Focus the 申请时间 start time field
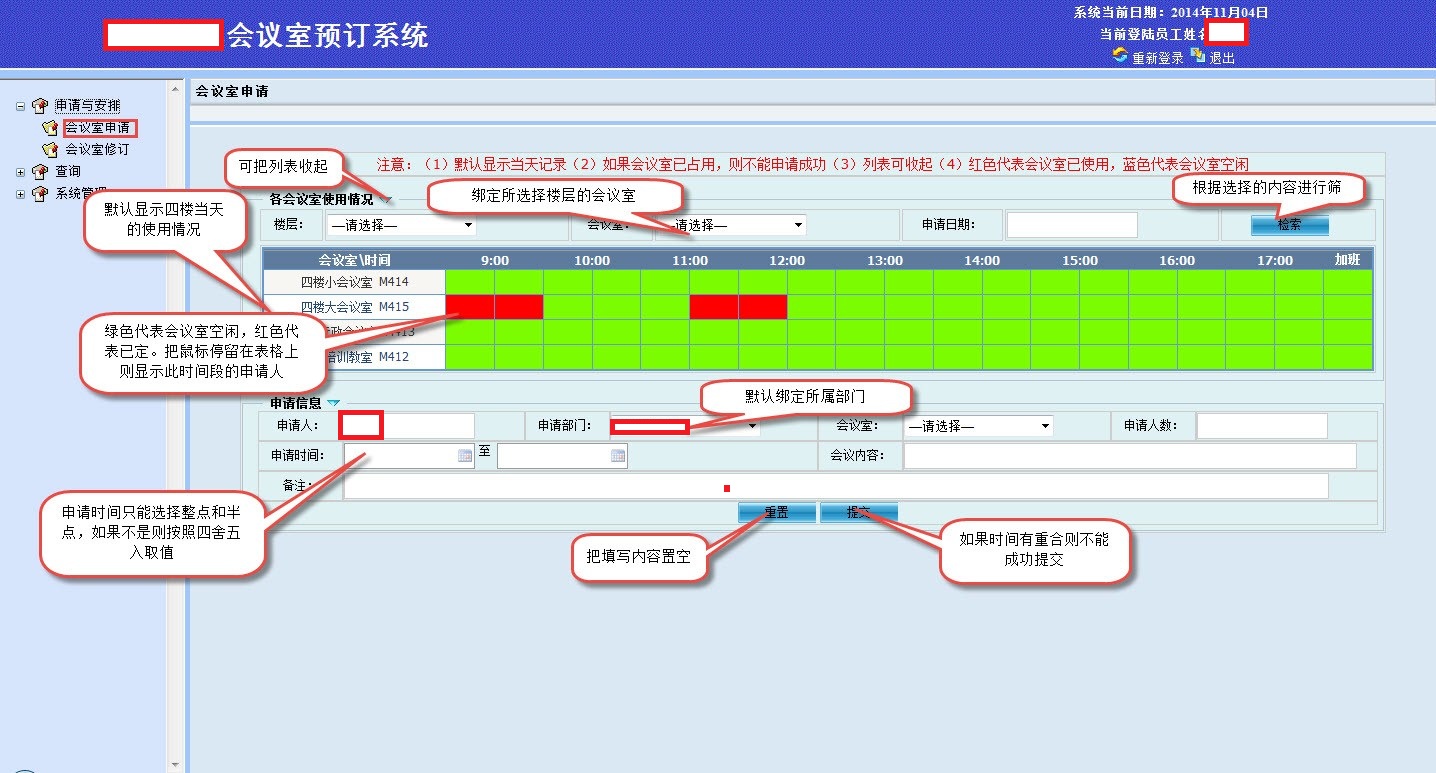1436x773 pixels. click(409, 456)
